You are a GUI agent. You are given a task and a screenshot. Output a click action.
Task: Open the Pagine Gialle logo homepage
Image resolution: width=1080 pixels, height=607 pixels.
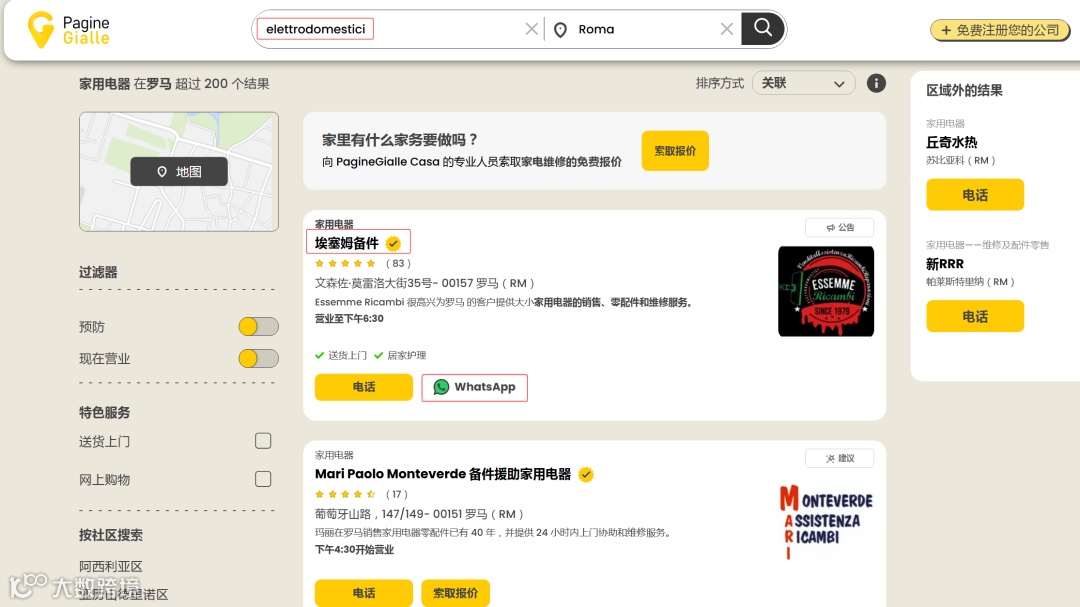(x=68, y=30)
